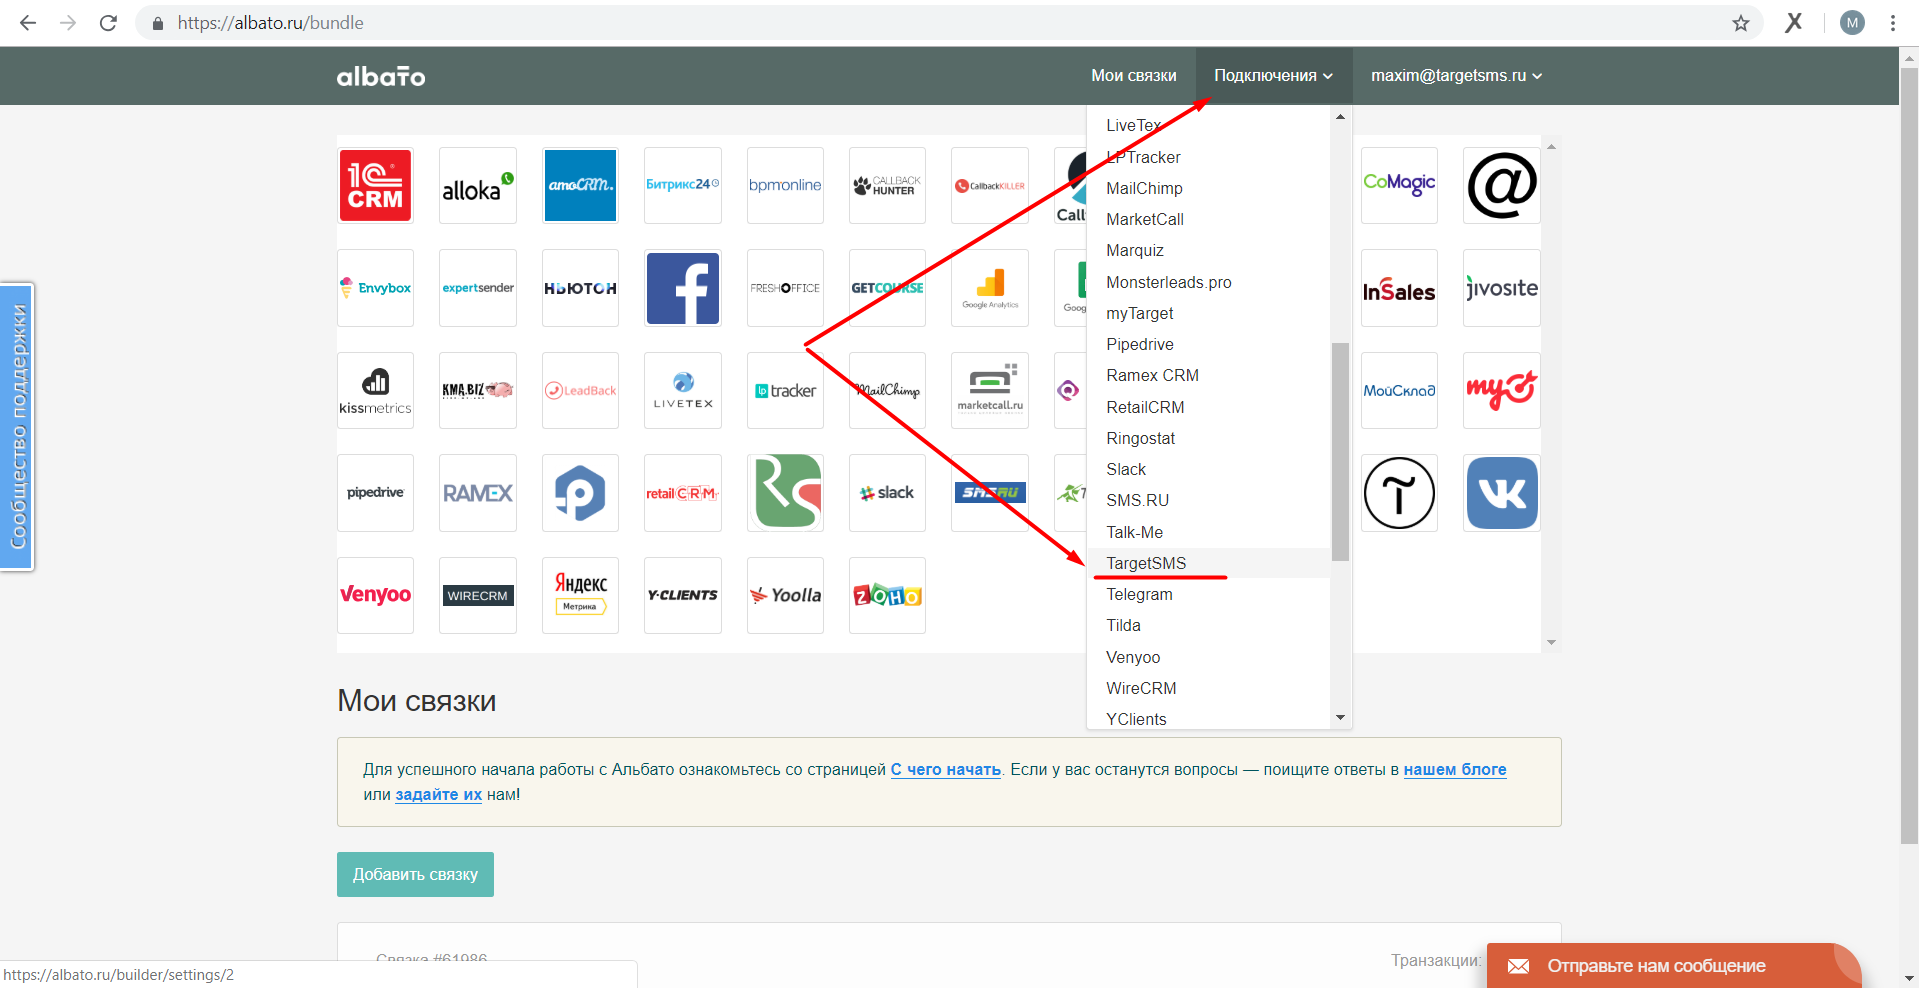Select the myTarget logo tile
The image size is (1919, 988).
pos(1502,390)
